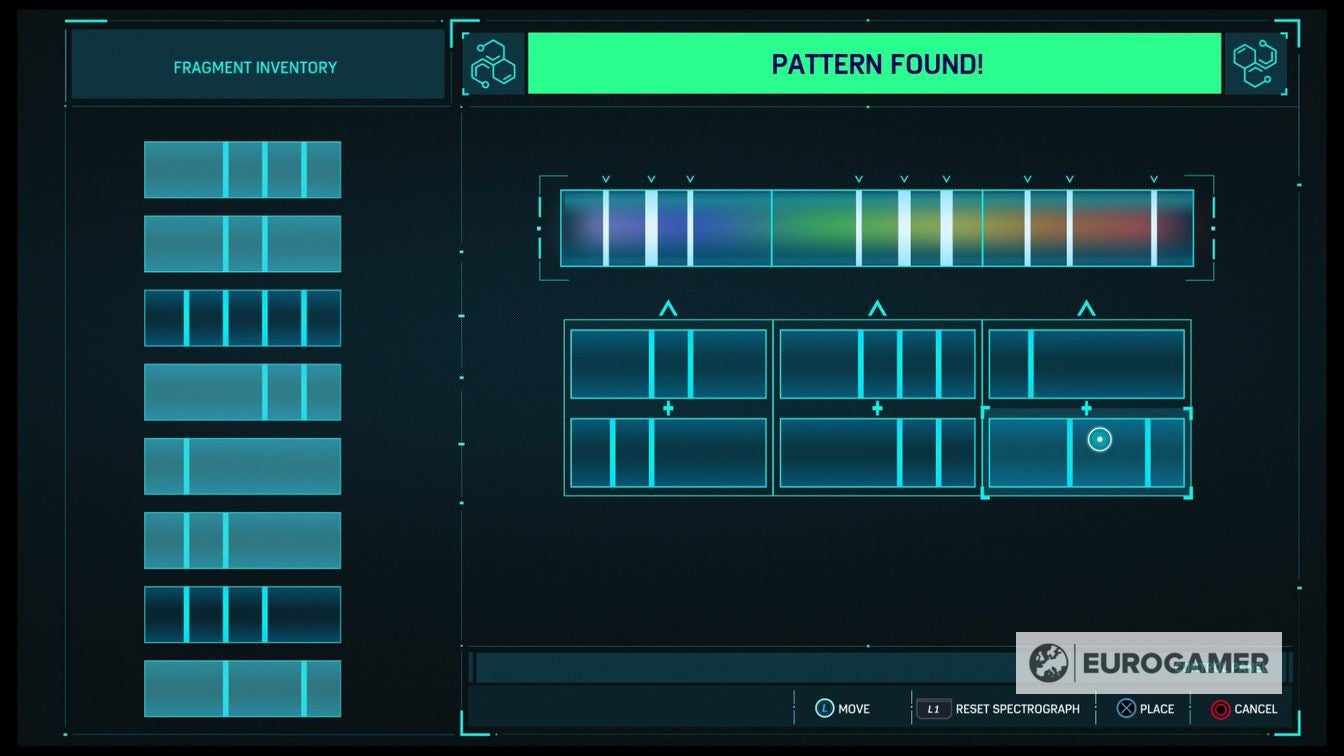Image resolution: width=1344 pixels, height=756 pixels.
Task: Select the four-line dark fragment in inventory
Action: pyautogui.click(x=242, y=318)
